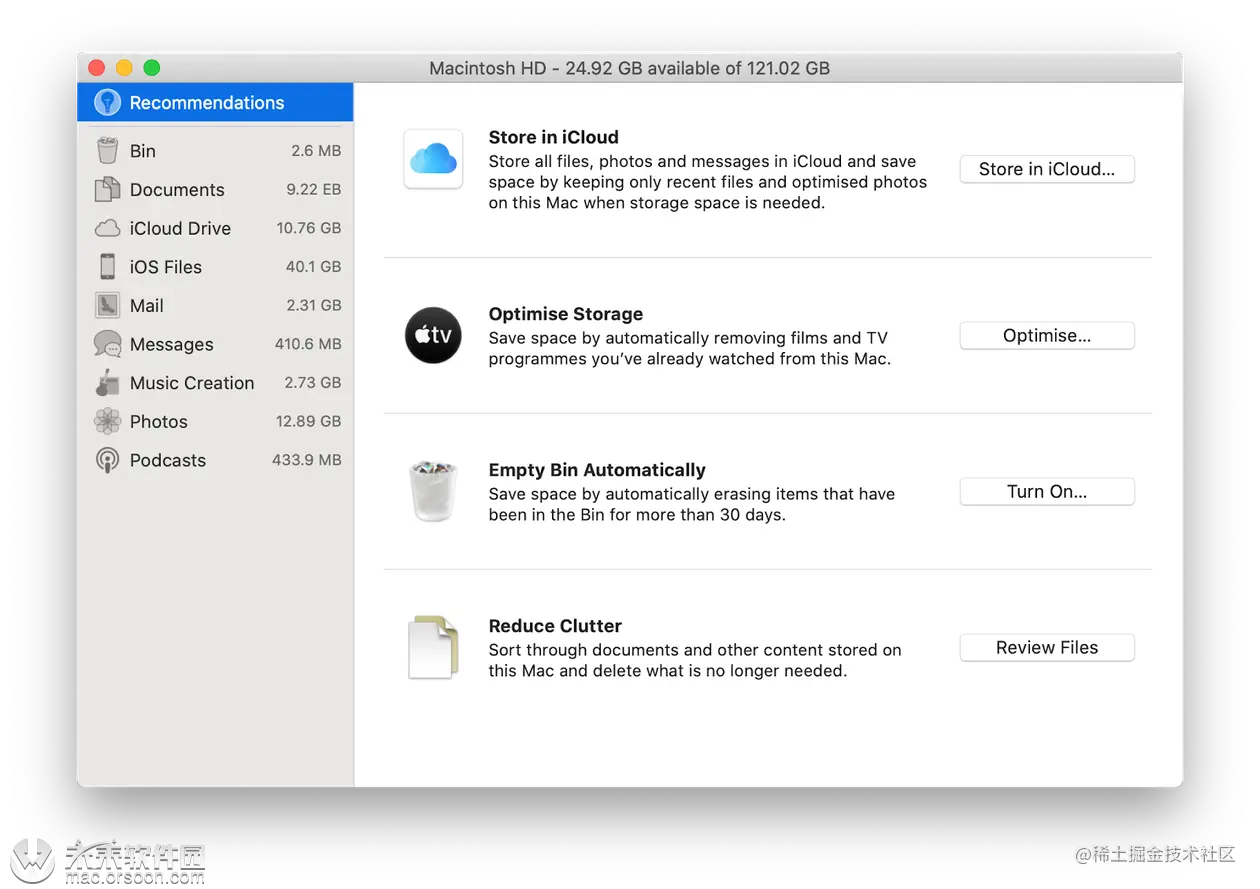Image resolution: width=1260 pixels, height=889 pixels.
Task: Click the 10.76 GB size value
Action: (x=309, y=228)
